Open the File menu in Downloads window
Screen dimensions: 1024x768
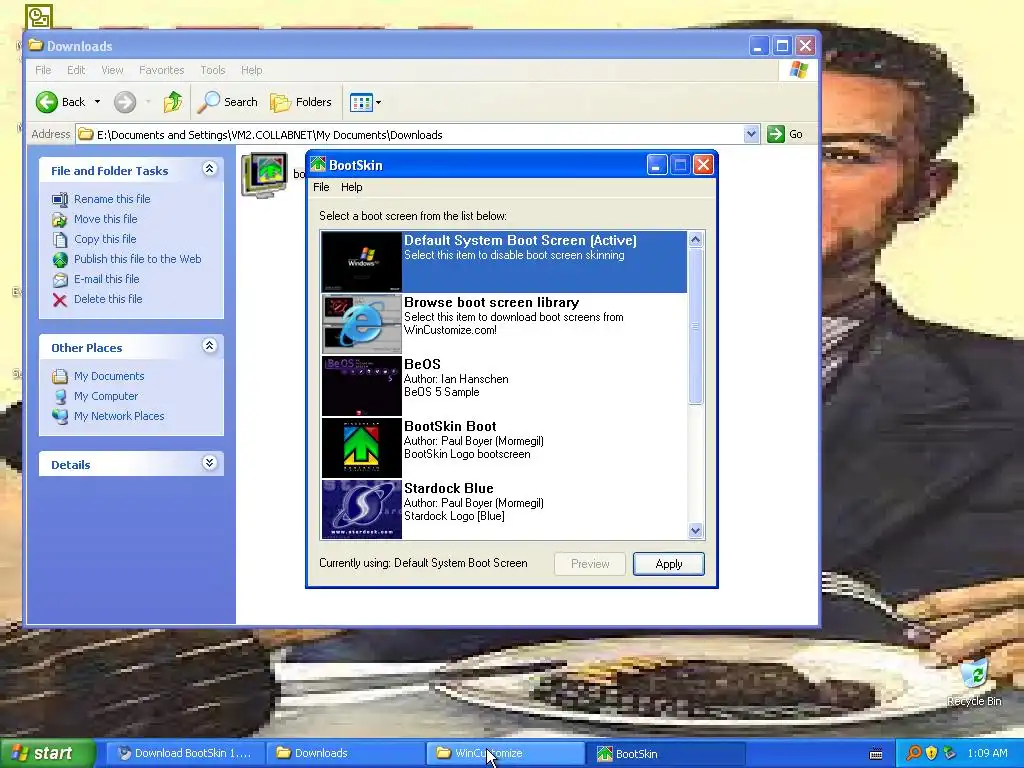point(43,70)
